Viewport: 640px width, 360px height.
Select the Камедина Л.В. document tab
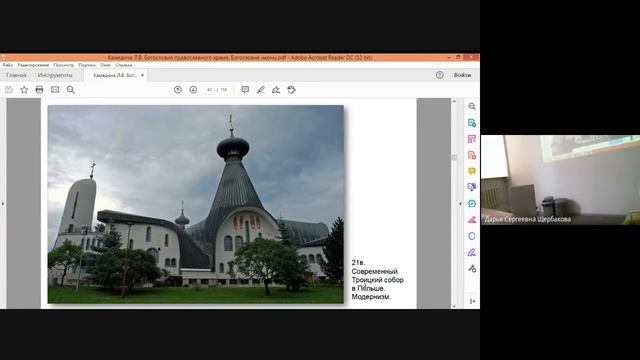point(115,75)
